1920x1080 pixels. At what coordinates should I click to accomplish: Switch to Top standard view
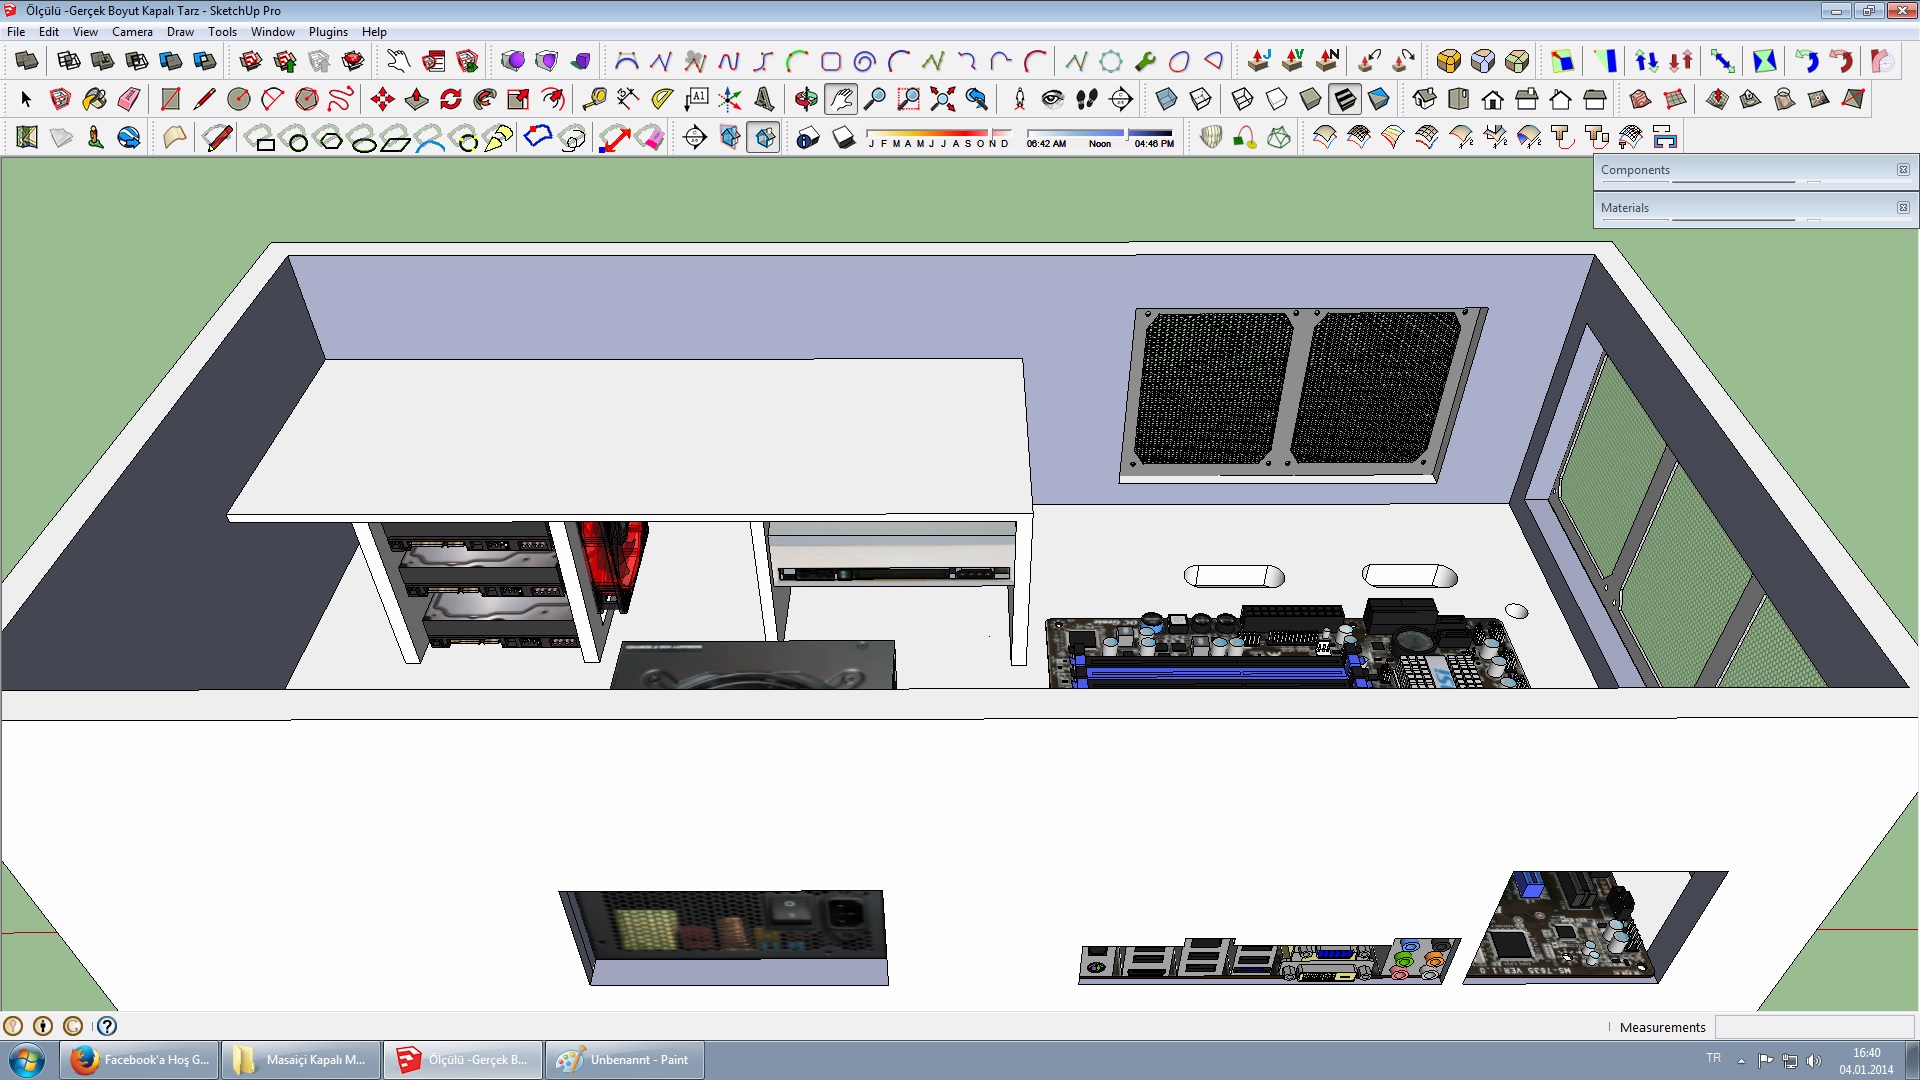pos(1459,99)
